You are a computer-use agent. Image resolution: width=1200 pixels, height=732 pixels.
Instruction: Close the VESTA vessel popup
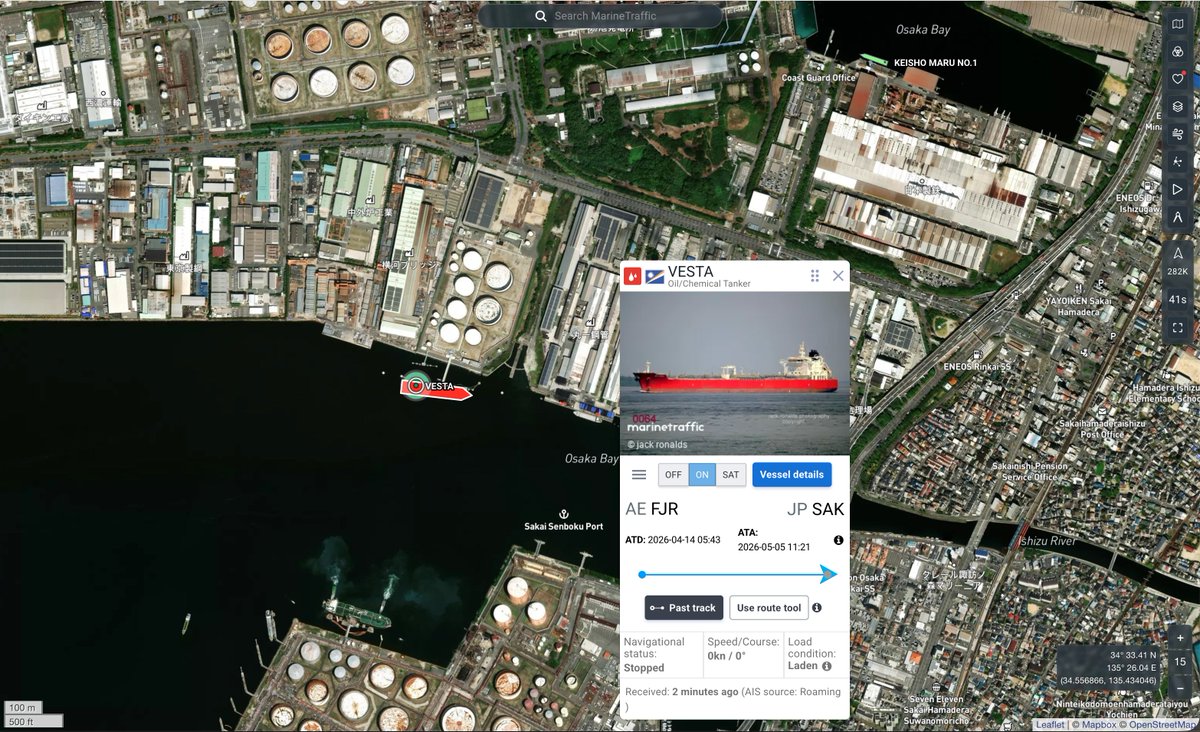coord(838,276)
